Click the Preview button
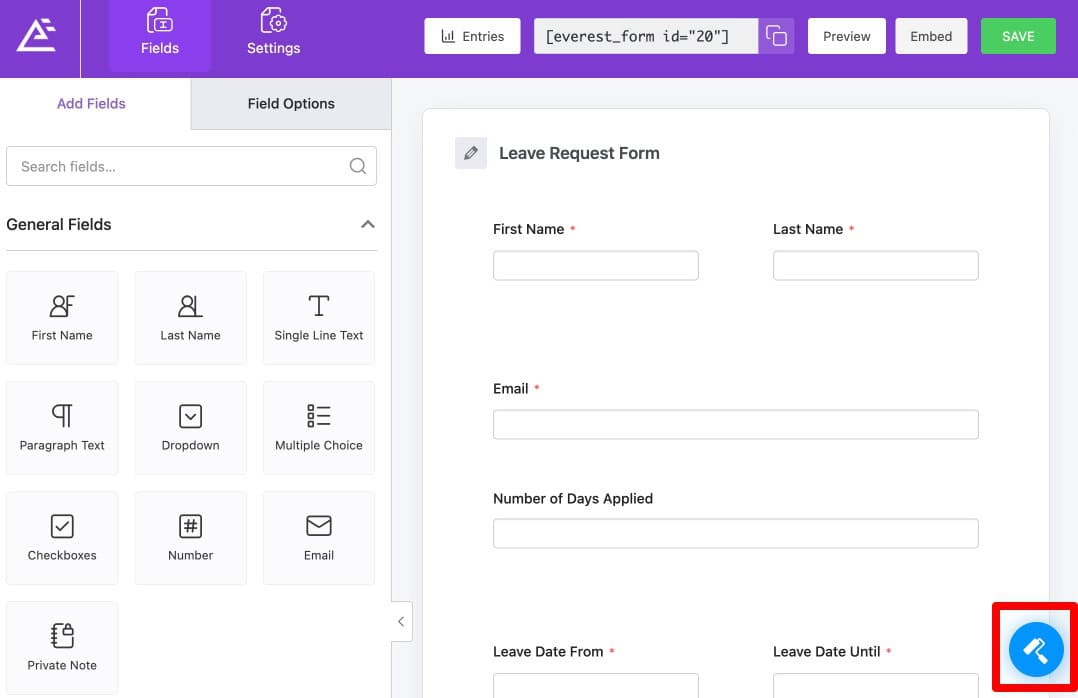The height and width of the screenshot is (698, 1078). click(x=846, y=36)
